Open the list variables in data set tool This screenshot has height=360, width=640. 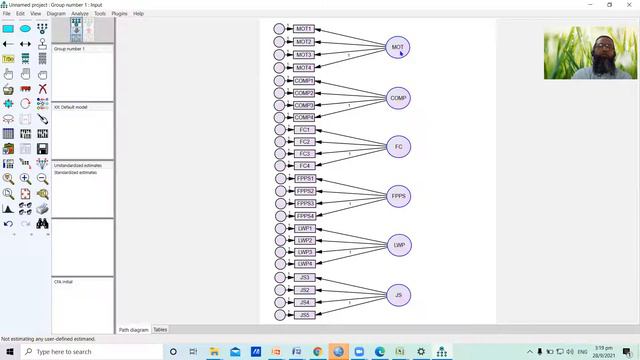point(42,59)
